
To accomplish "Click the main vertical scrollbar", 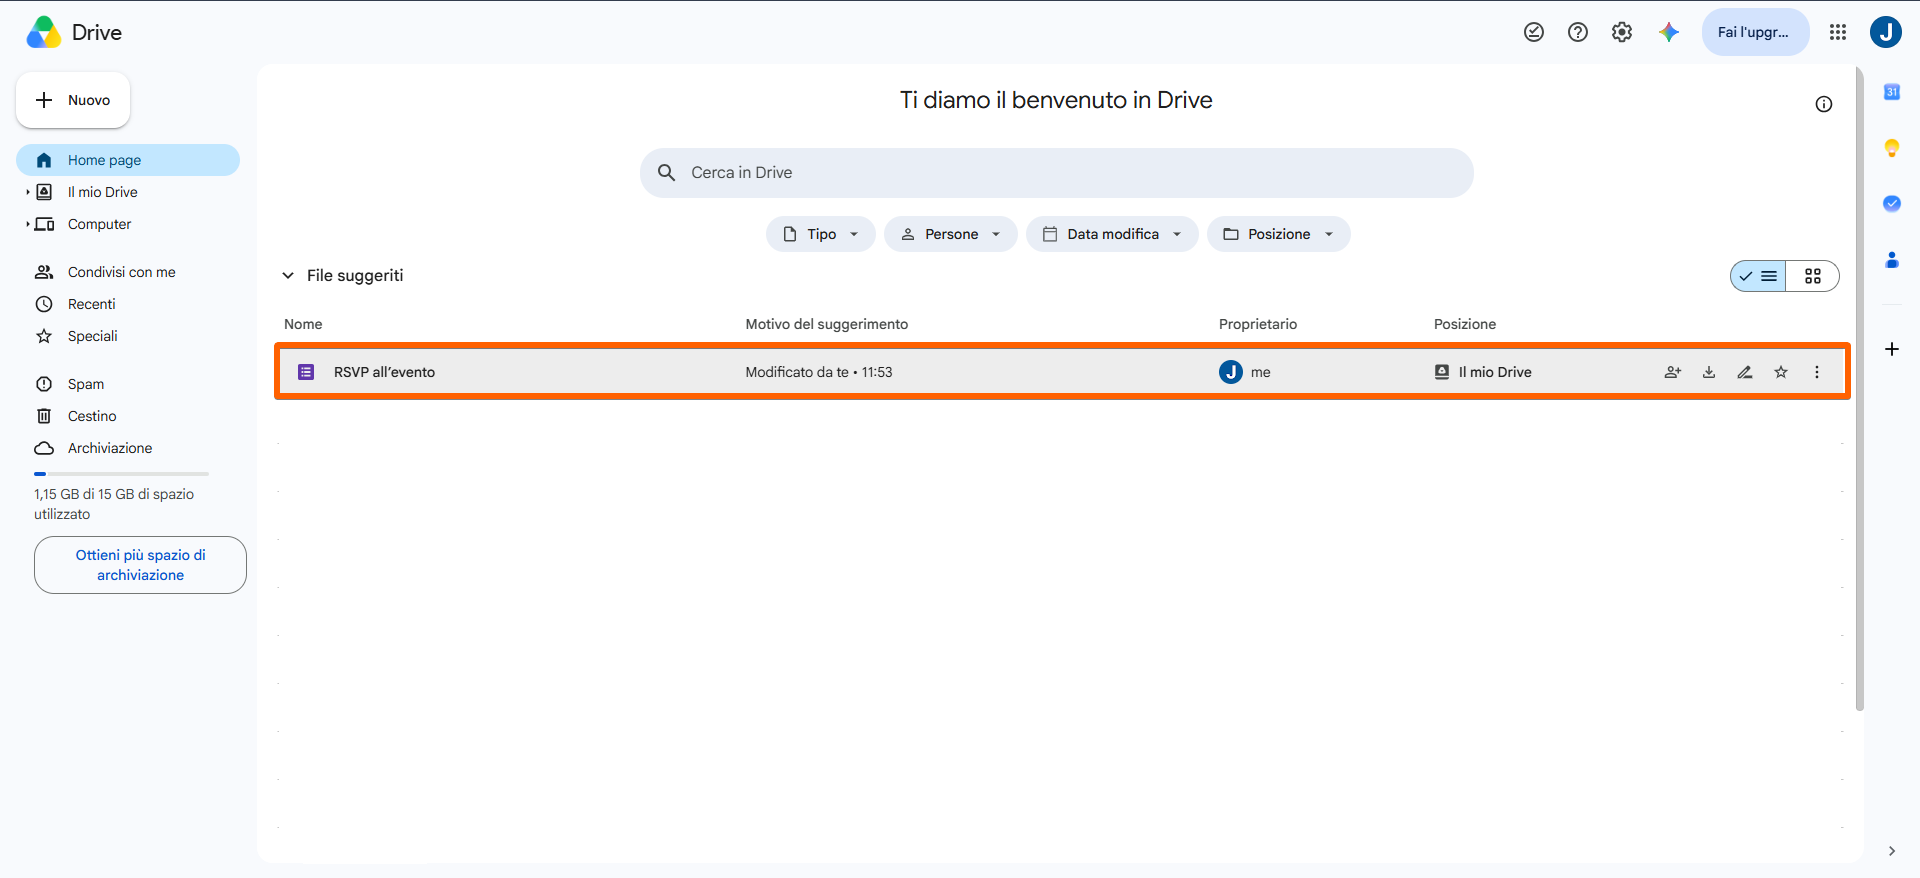I will pos(1859,389).
